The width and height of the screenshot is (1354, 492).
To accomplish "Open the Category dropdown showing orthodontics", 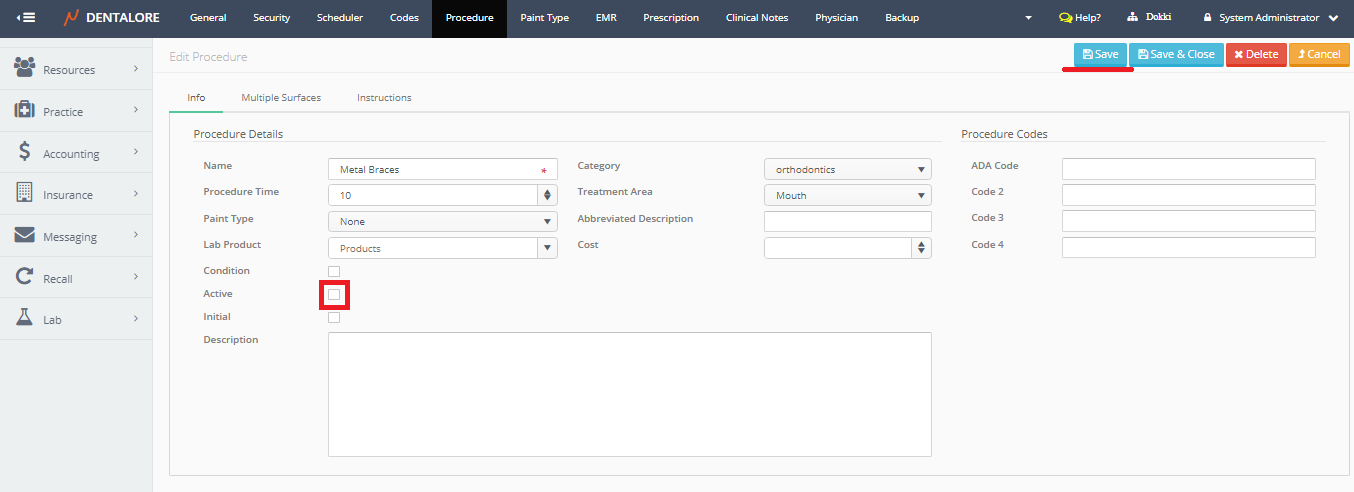I will click(847, 170).
